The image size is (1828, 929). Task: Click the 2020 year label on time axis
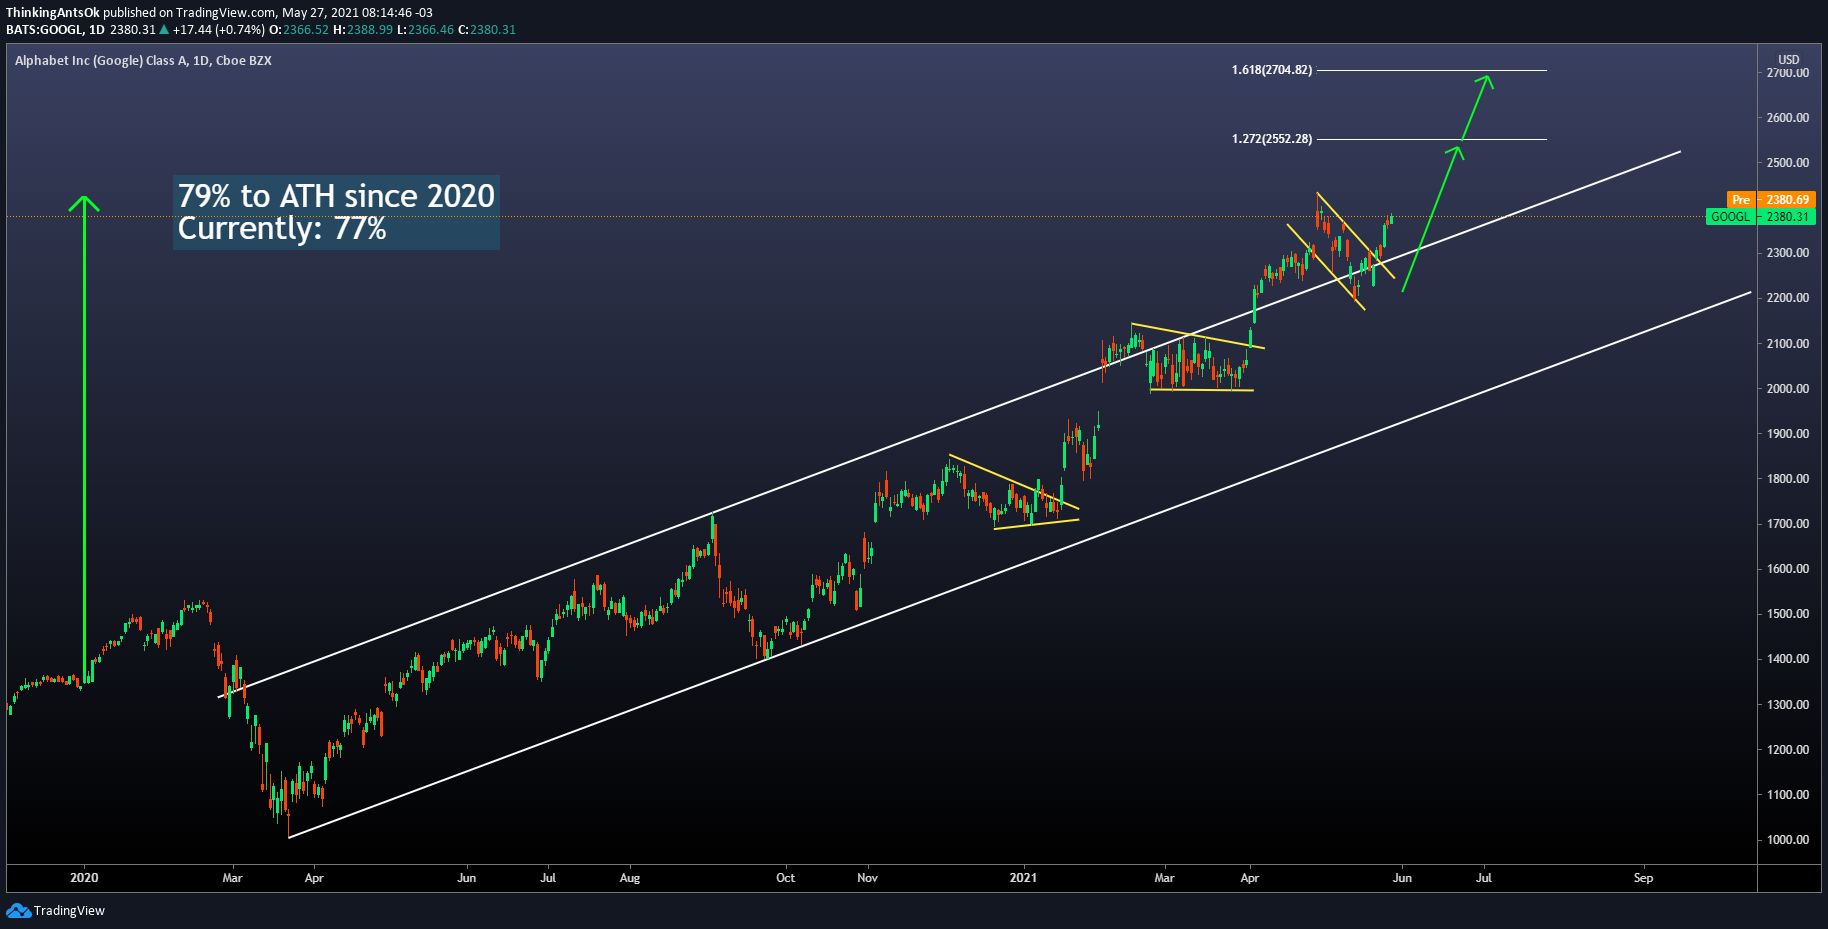[84, 878]
